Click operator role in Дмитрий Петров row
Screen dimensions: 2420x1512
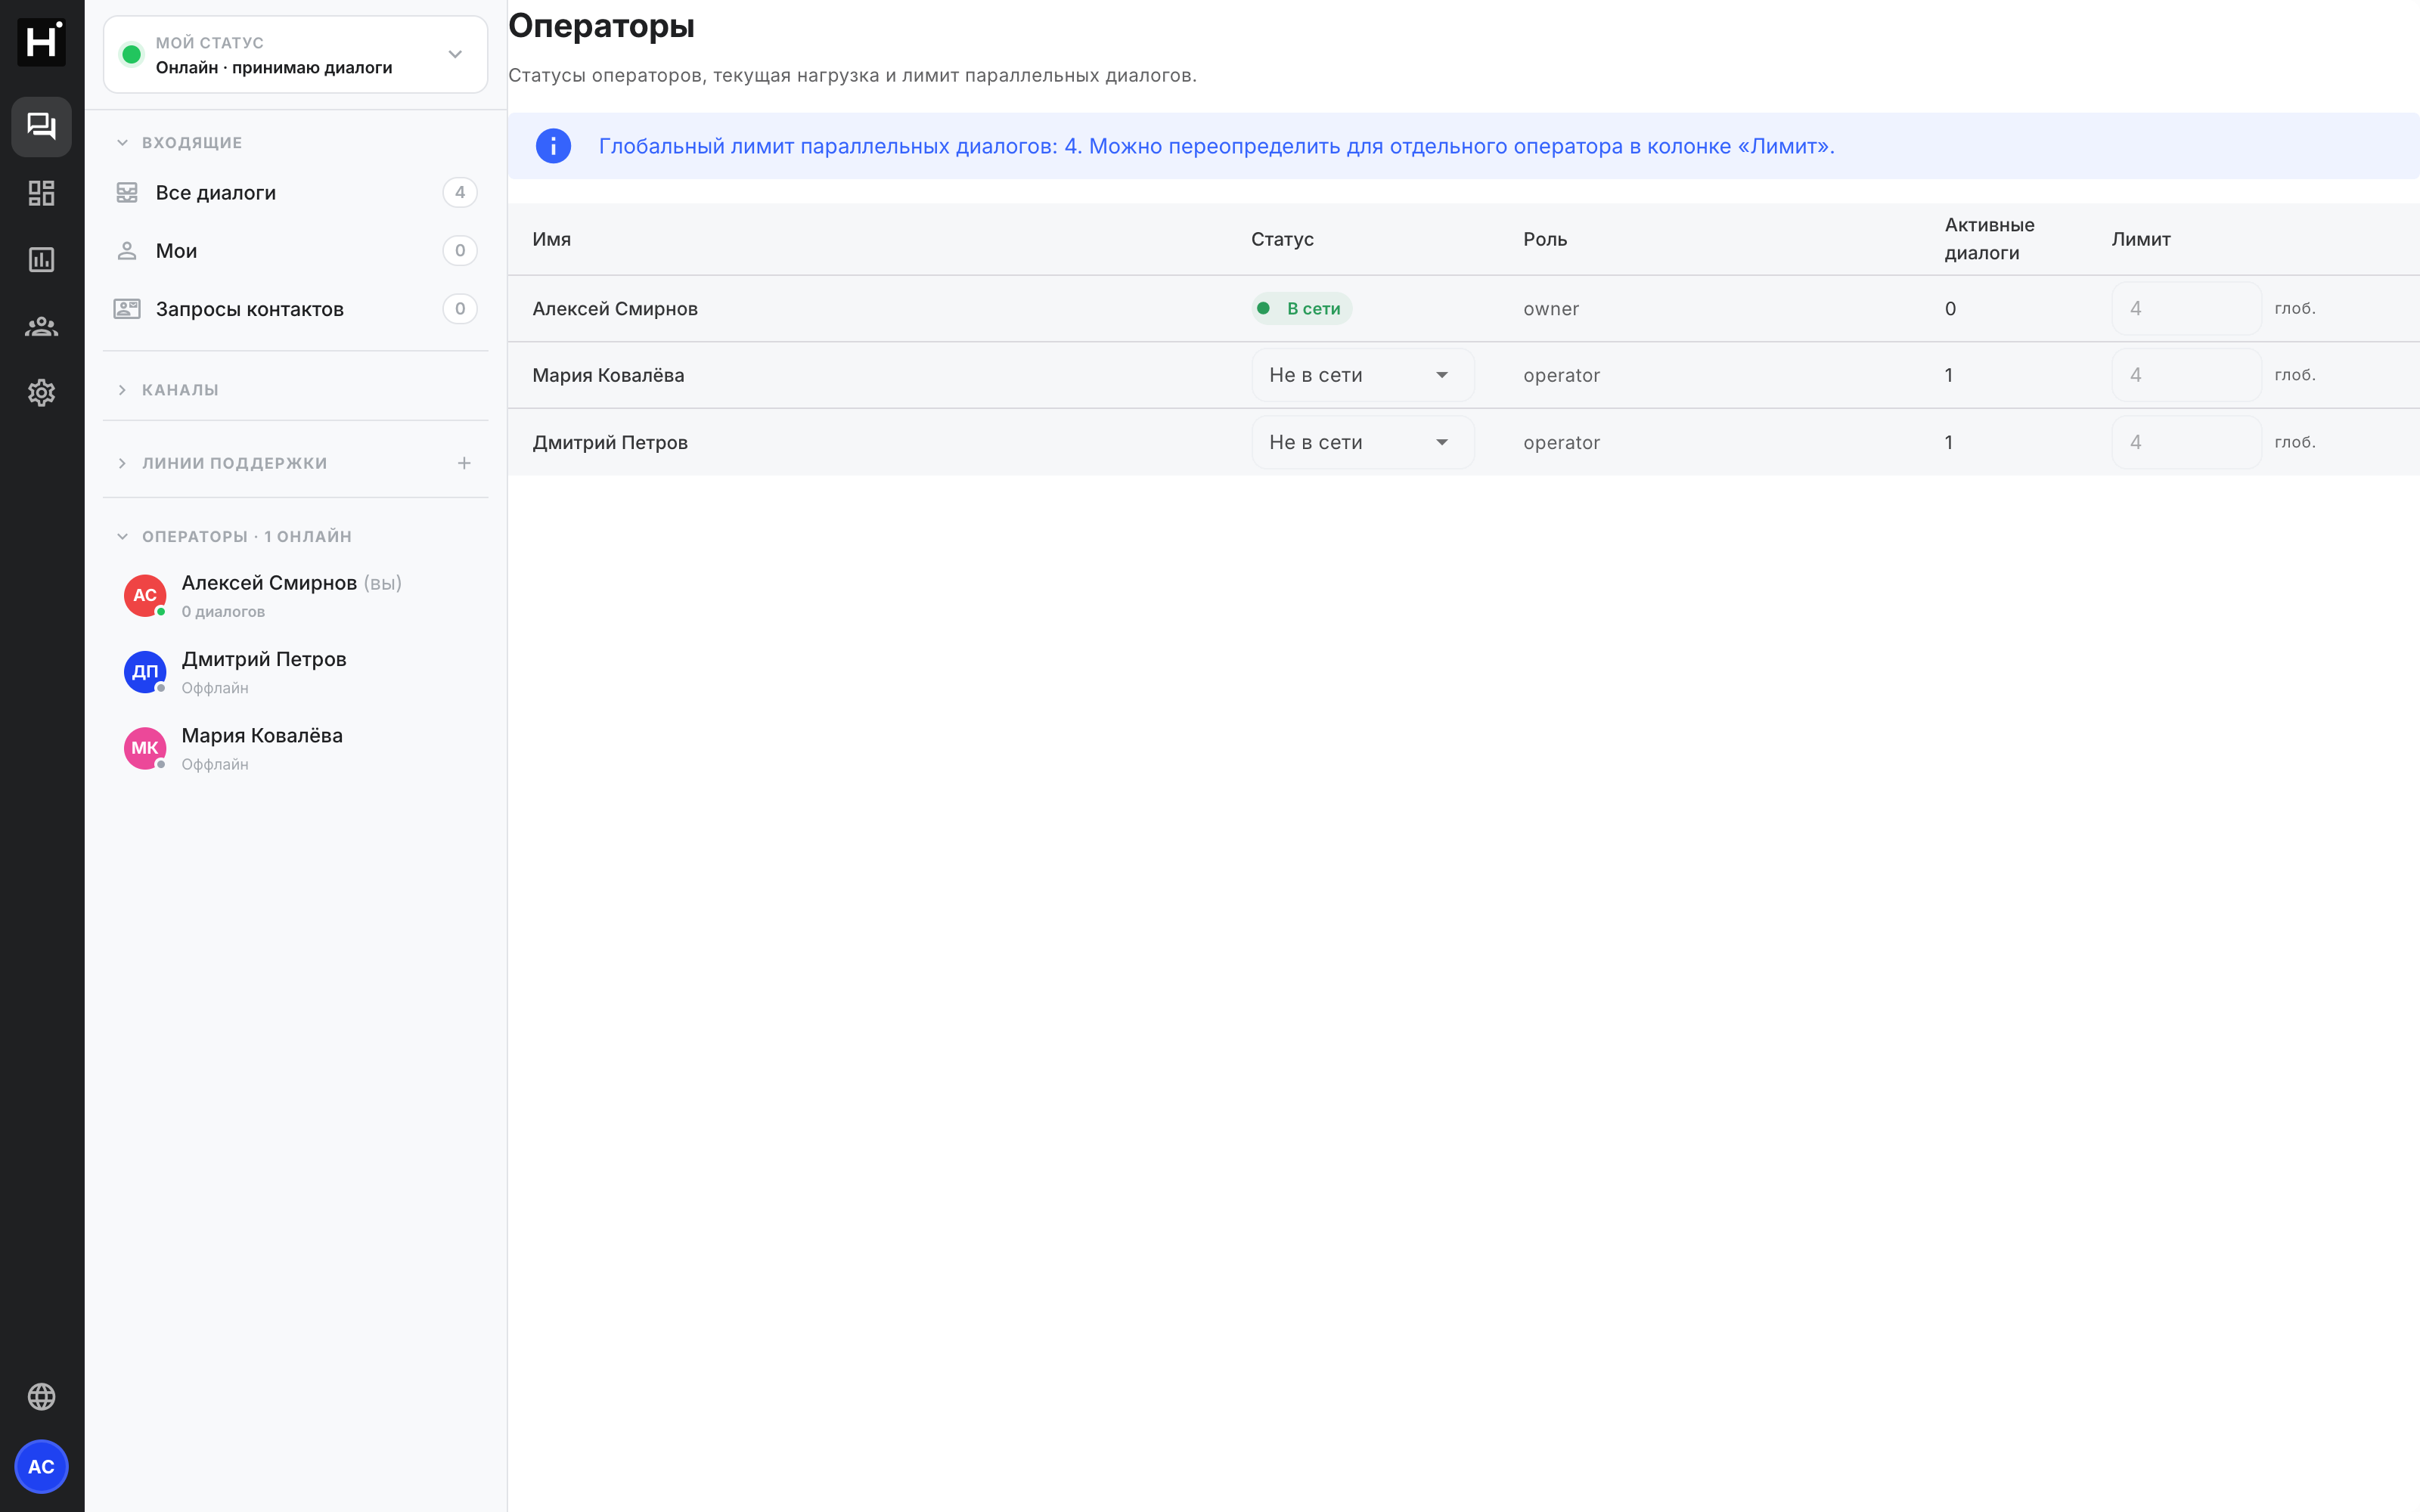click(1561, 442)
